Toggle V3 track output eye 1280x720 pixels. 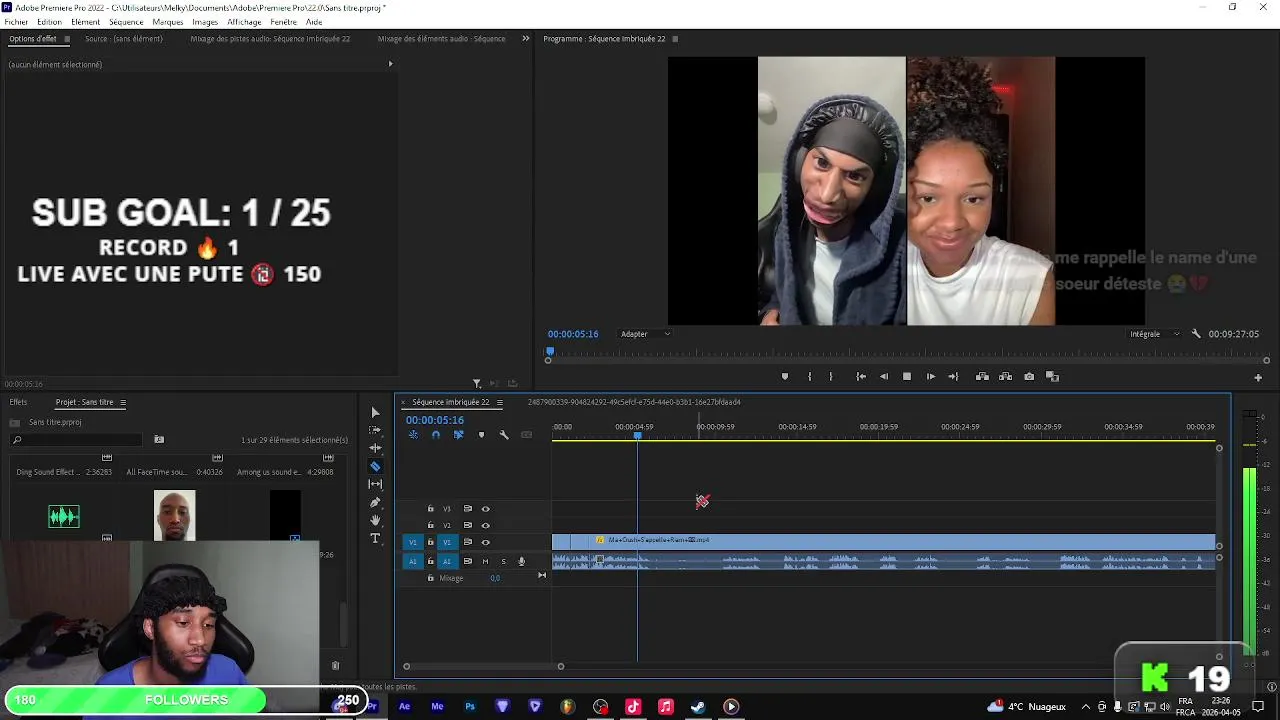click(486, 509)
